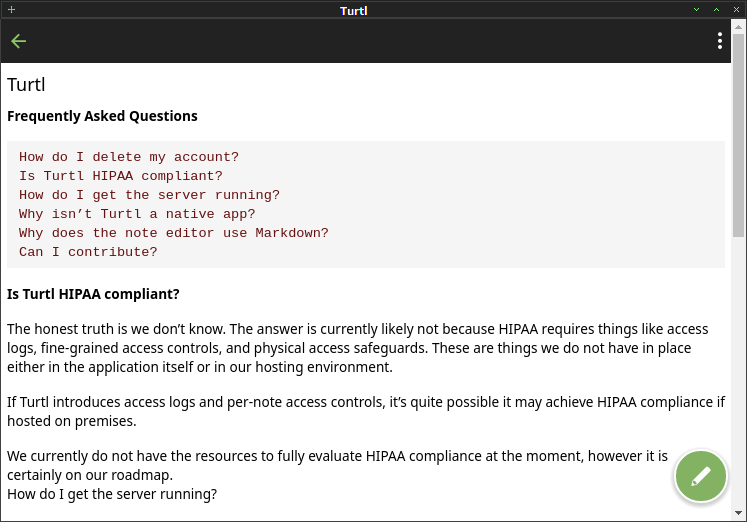Screen dimensions: 747x522
Task: Click paragraph starting 'If Turtl introduces access logs'
Action: tap(366, 412)
